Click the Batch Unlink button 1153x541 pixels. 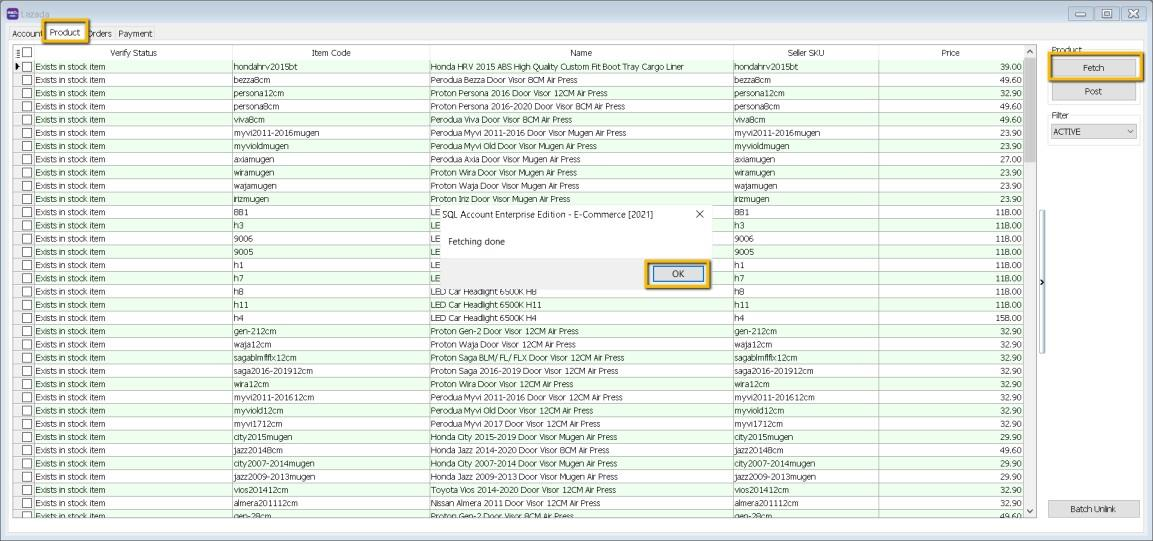[1093, 509]
